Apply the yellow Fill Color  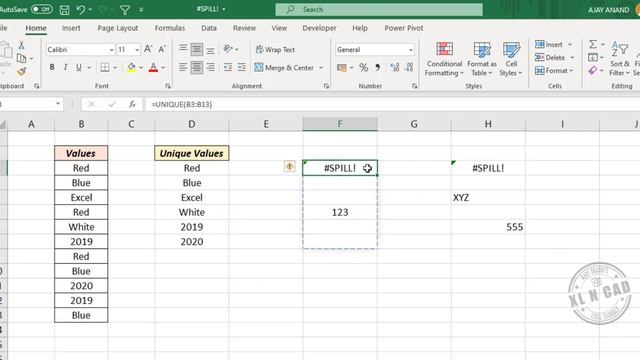131,67
